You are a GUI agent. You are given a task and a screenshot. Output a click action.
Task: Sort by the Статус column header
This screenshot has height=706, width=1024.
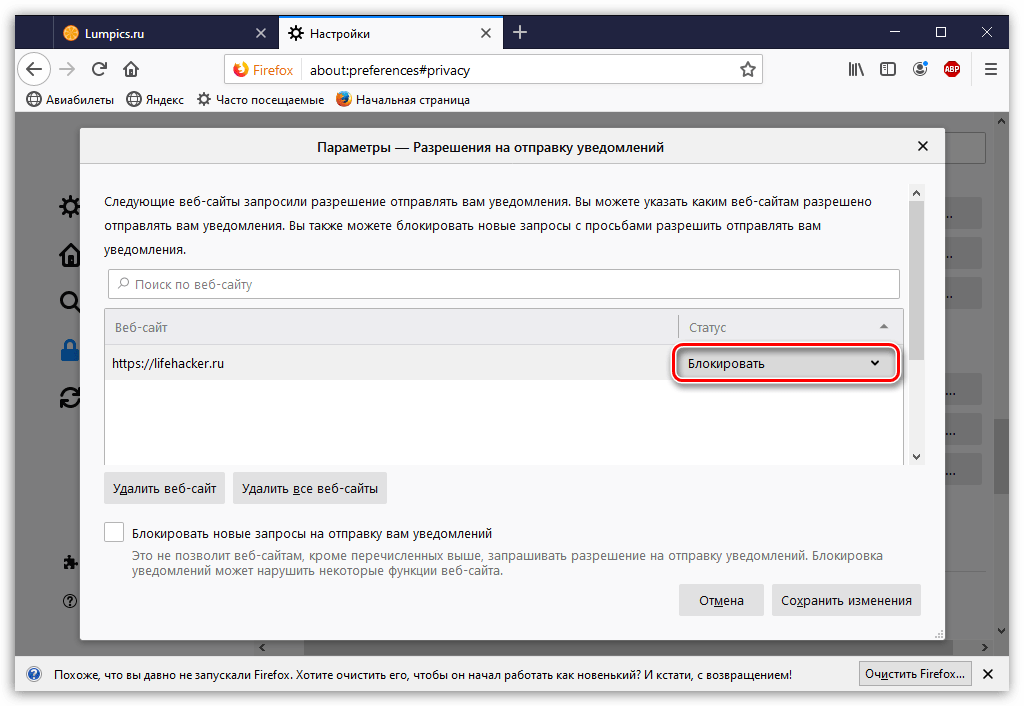pyautogui.click(x=791, y=327)
